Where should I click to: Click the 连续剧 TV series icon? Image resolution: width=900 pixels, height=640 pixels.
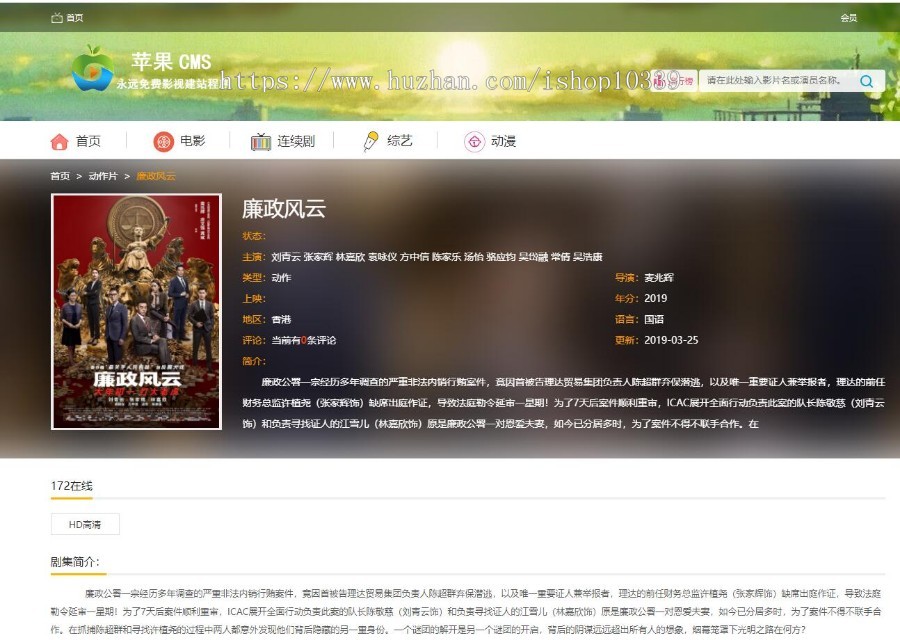click(x=259, y=141)
